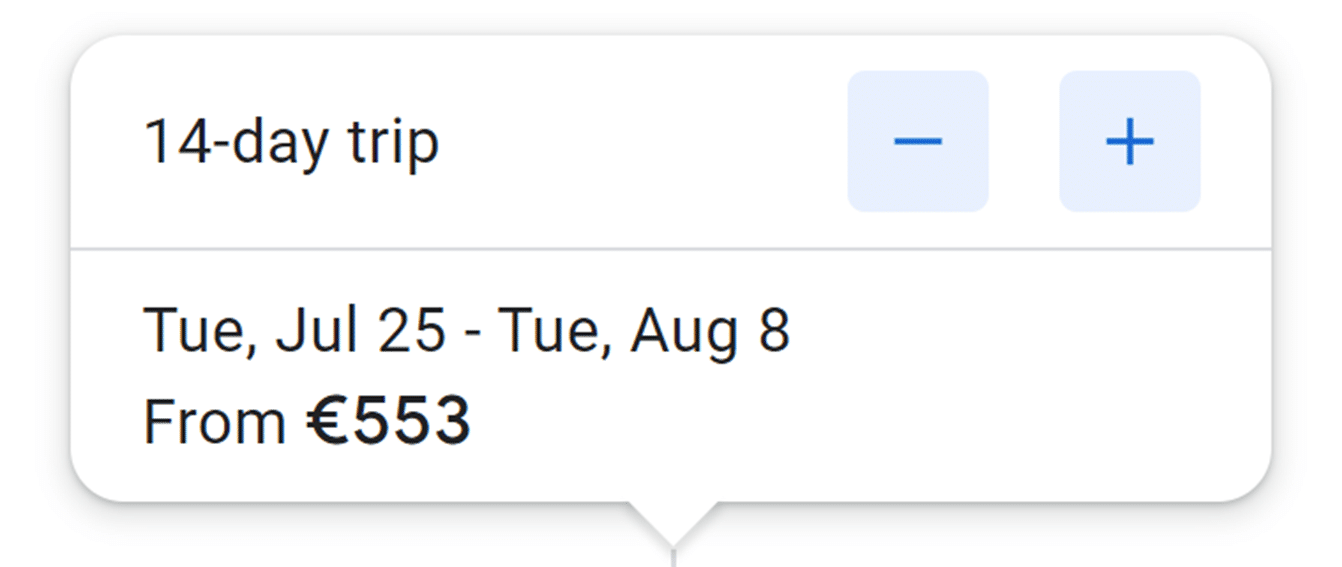The image size is (1342, 567).
Task: Shorten the 14-day trip by one day
Action: pos(917,141)
